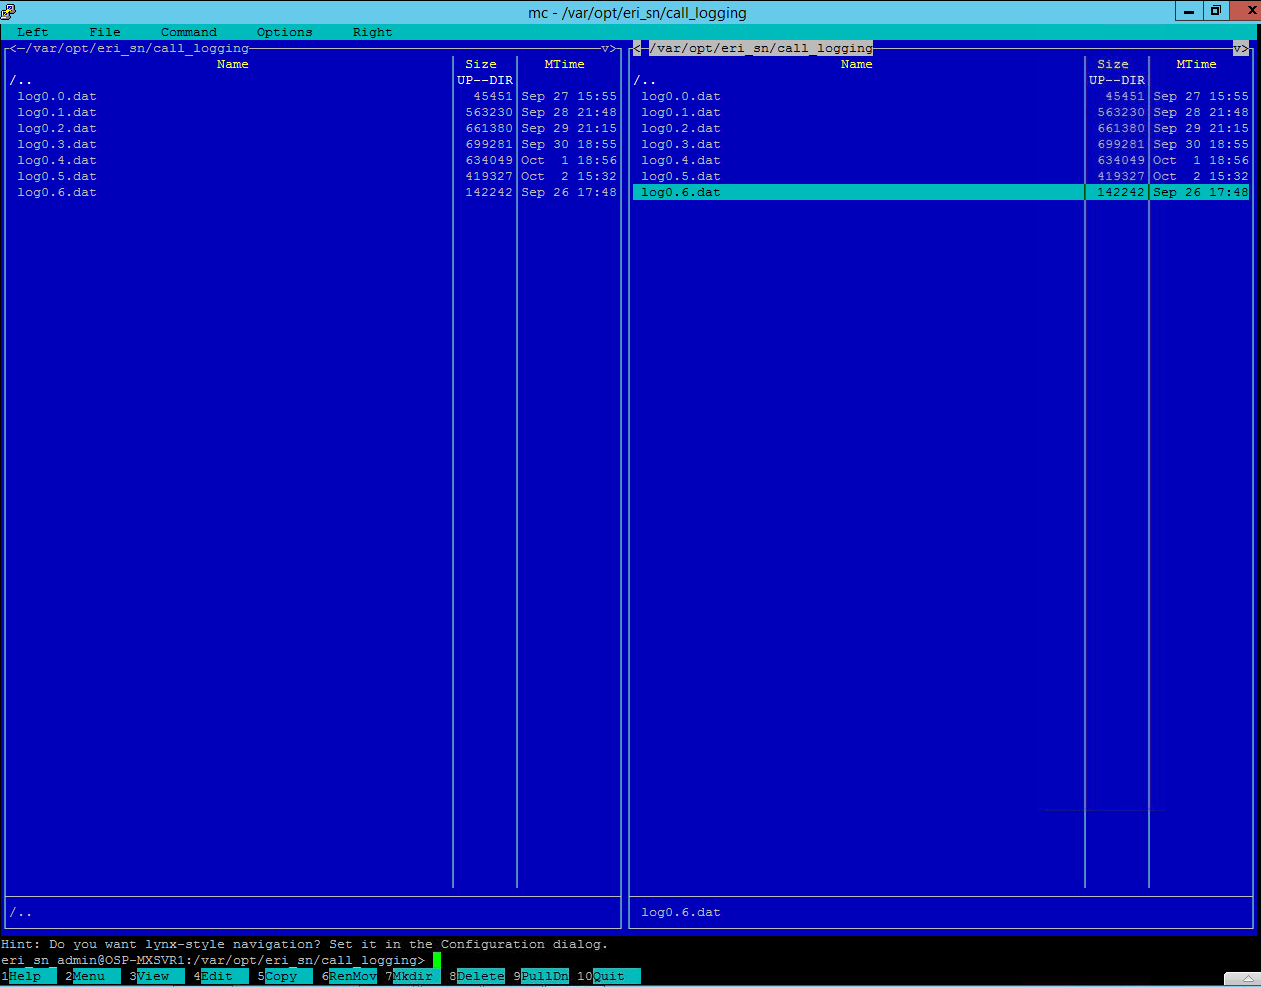Click the shell command line prompt
Image resolution: width=1261 pixels, height=987 pixels.
click(436, 959)
